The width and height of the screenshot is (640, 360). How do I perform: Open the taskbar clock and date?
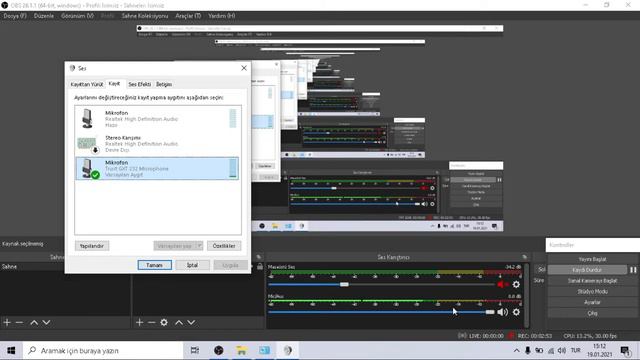(599, 351)
